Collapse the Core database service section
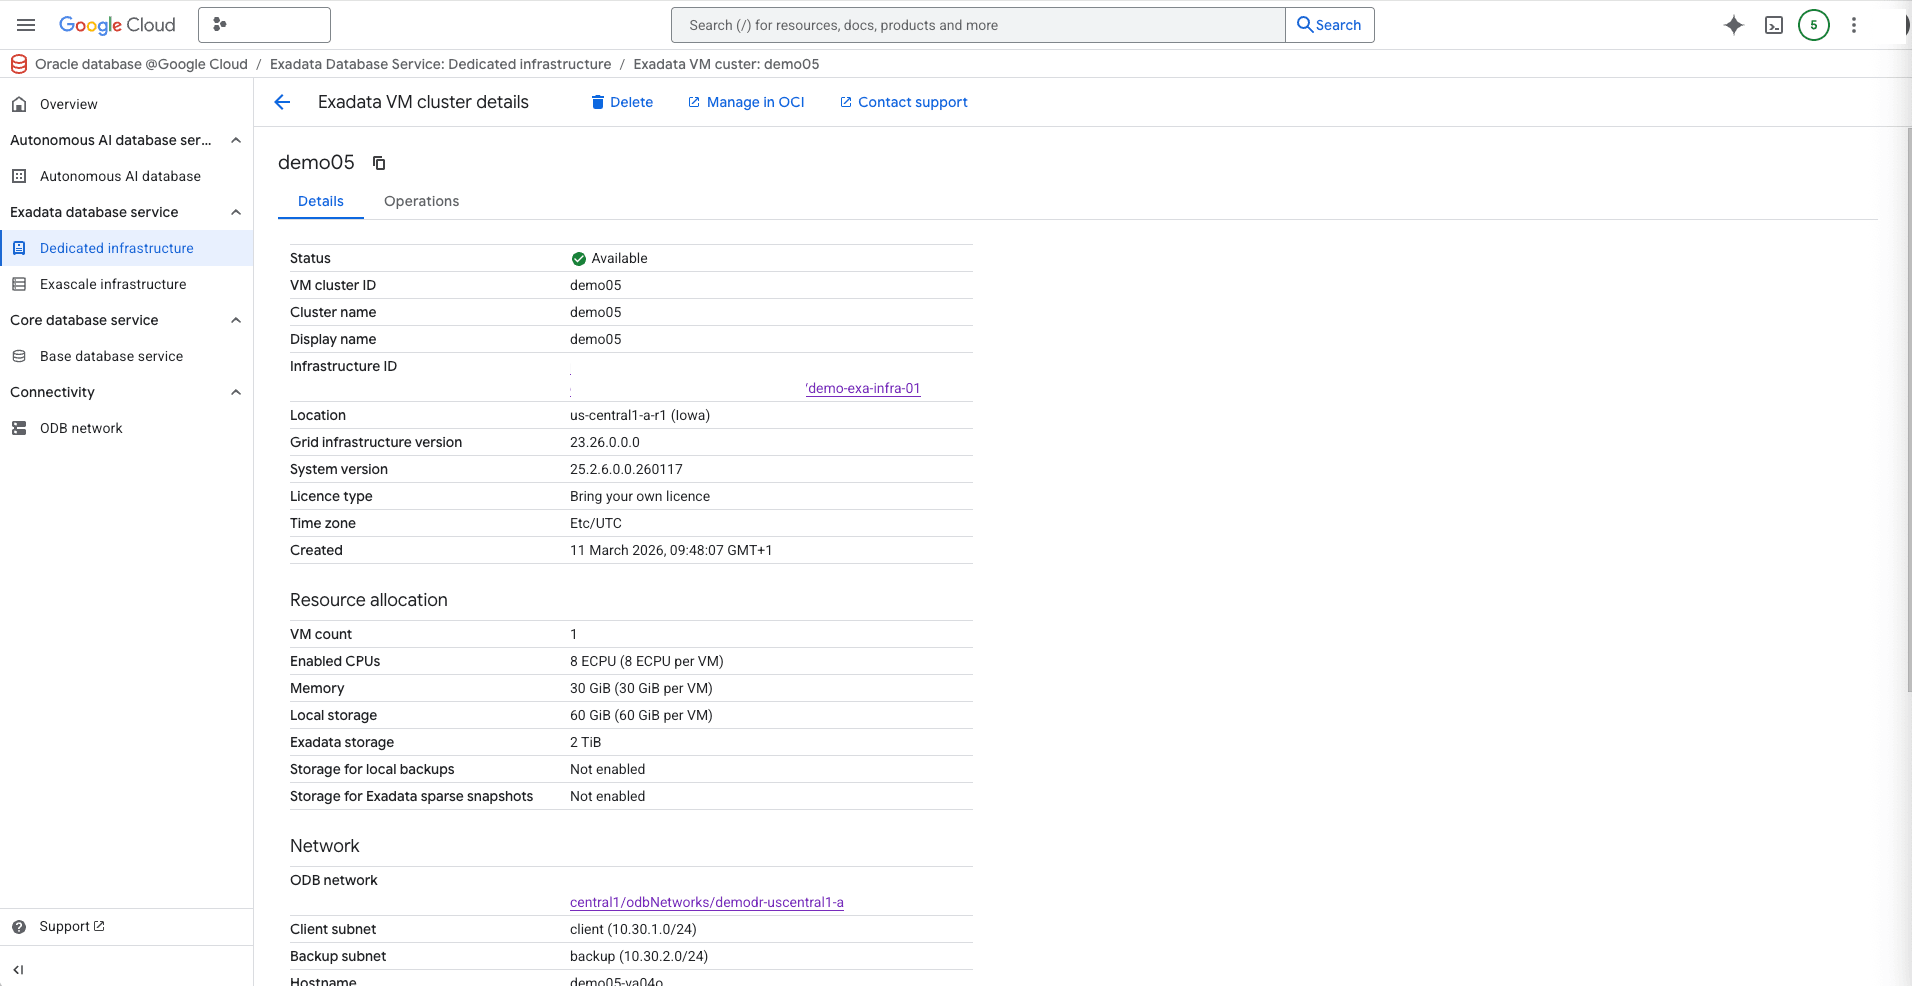This screenshot has width=1912, height=986. [236, 320]
